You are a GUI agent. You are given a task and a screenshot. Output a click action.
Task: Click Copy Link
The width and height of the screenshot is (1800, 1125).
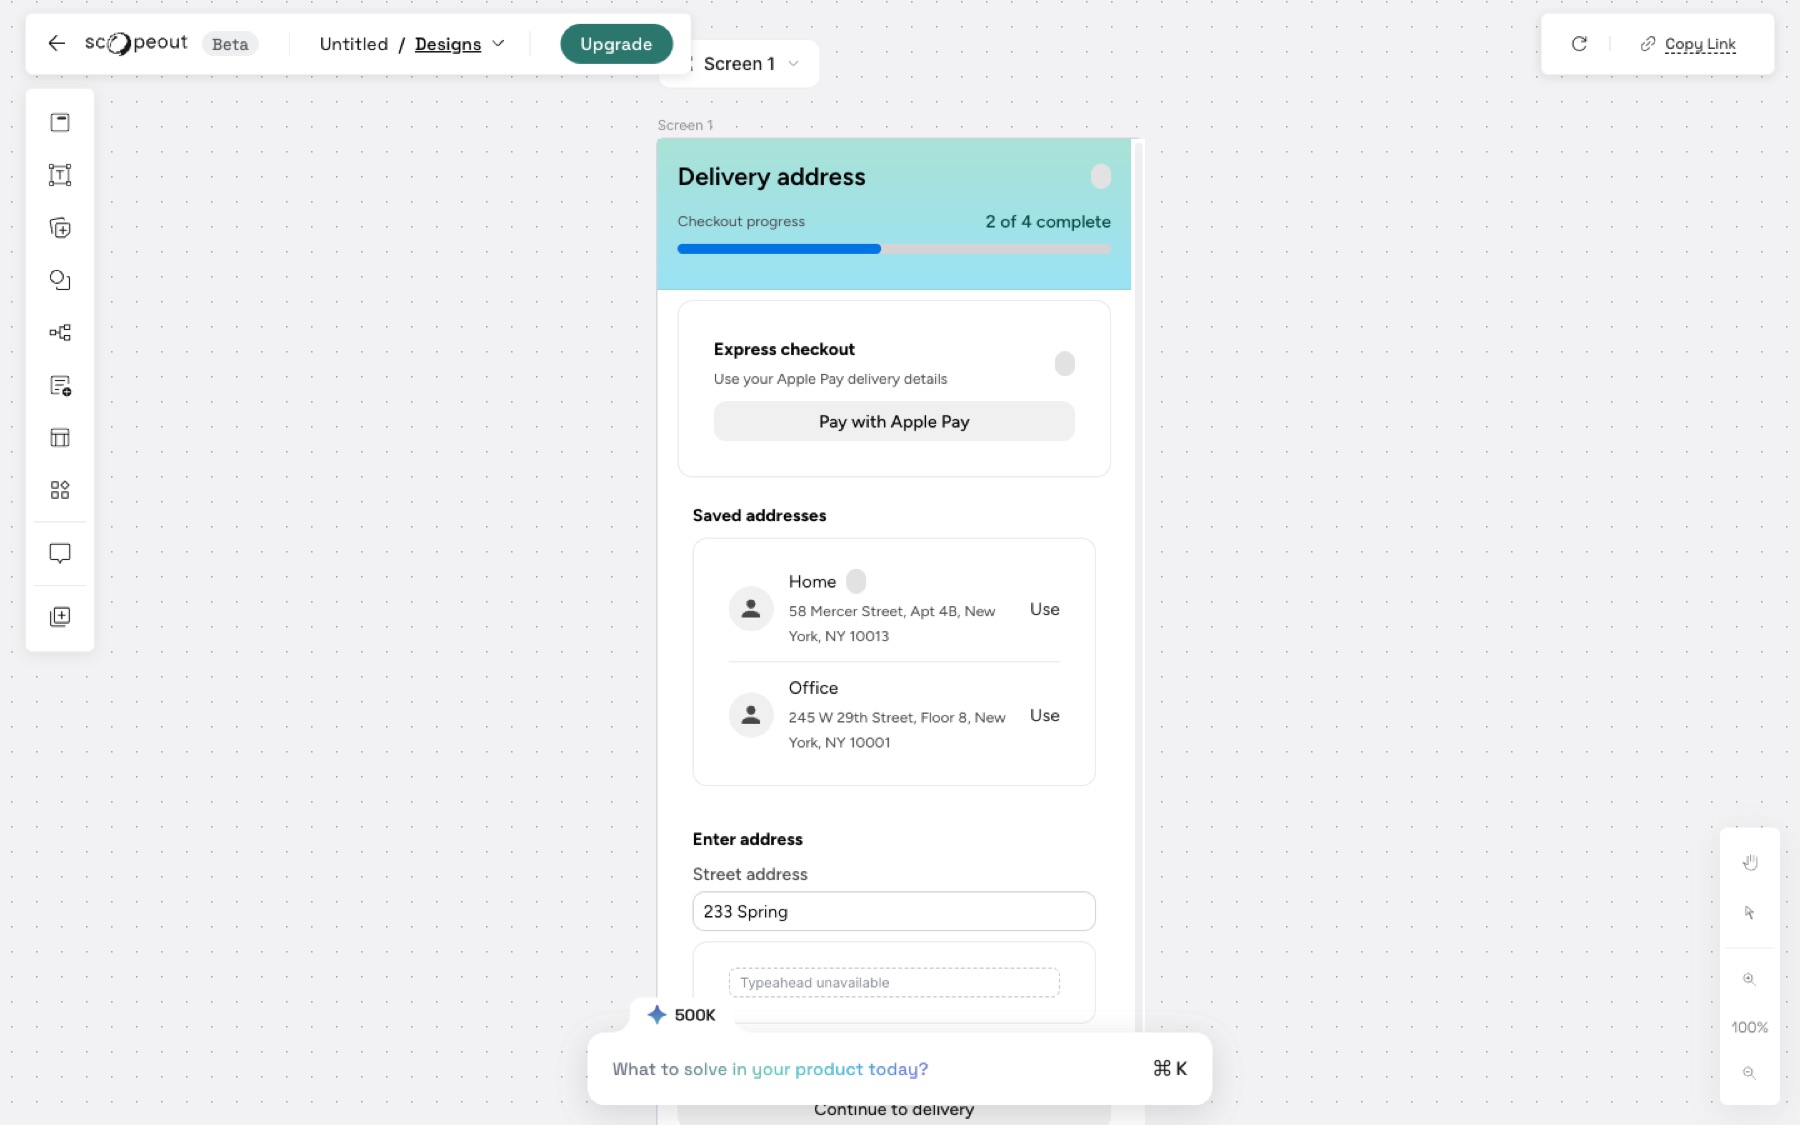tap(1700, 44)
